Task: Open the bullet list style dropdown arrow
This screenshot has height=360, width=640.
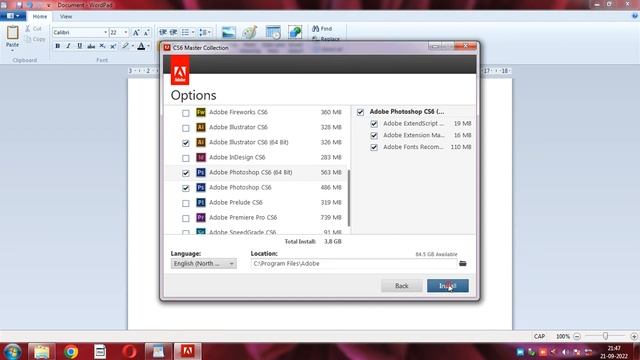Action: point(193,32)
